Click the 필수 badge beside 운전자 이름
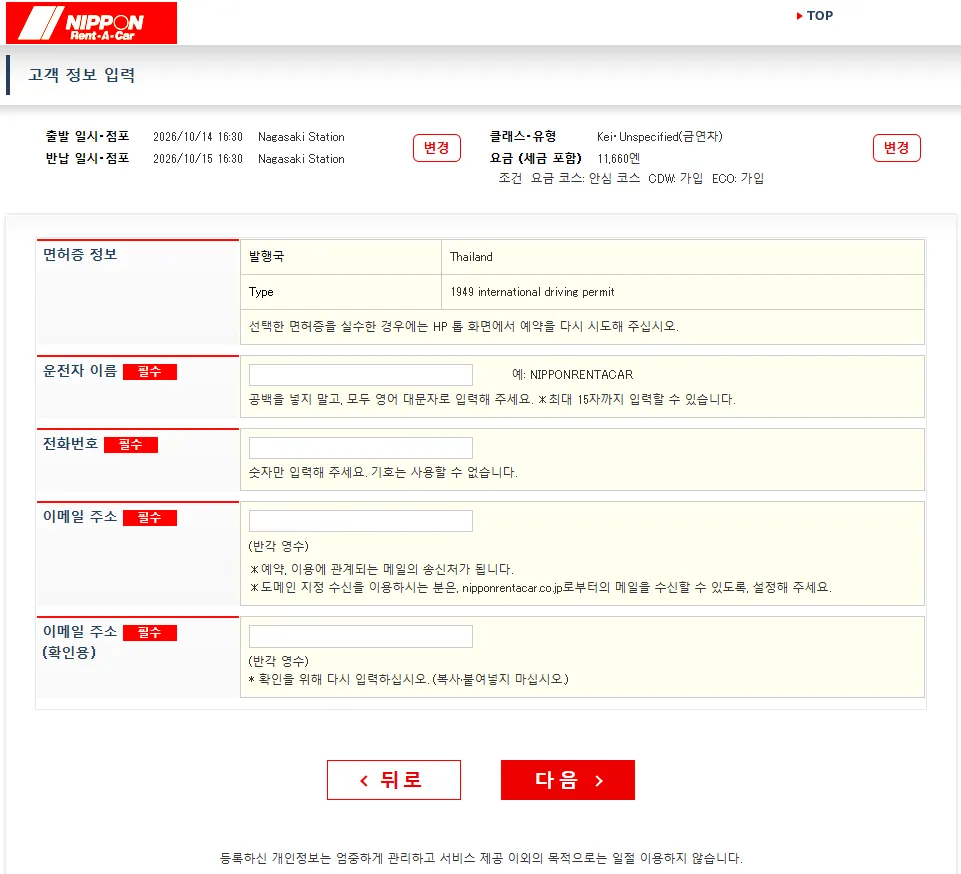 150,371
